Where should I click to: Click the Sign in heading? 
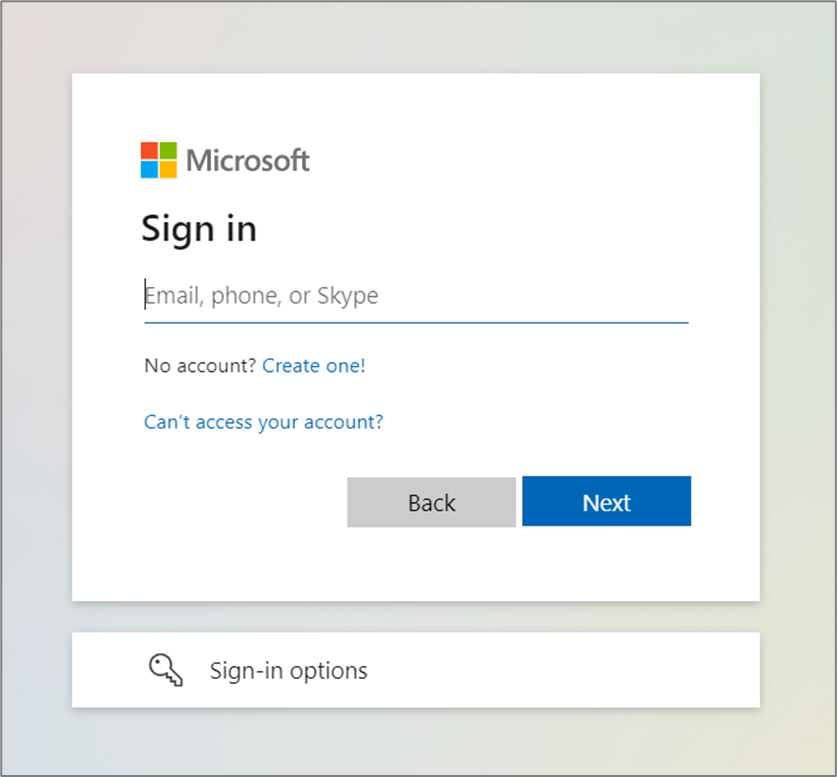click(x=199, y=229)
